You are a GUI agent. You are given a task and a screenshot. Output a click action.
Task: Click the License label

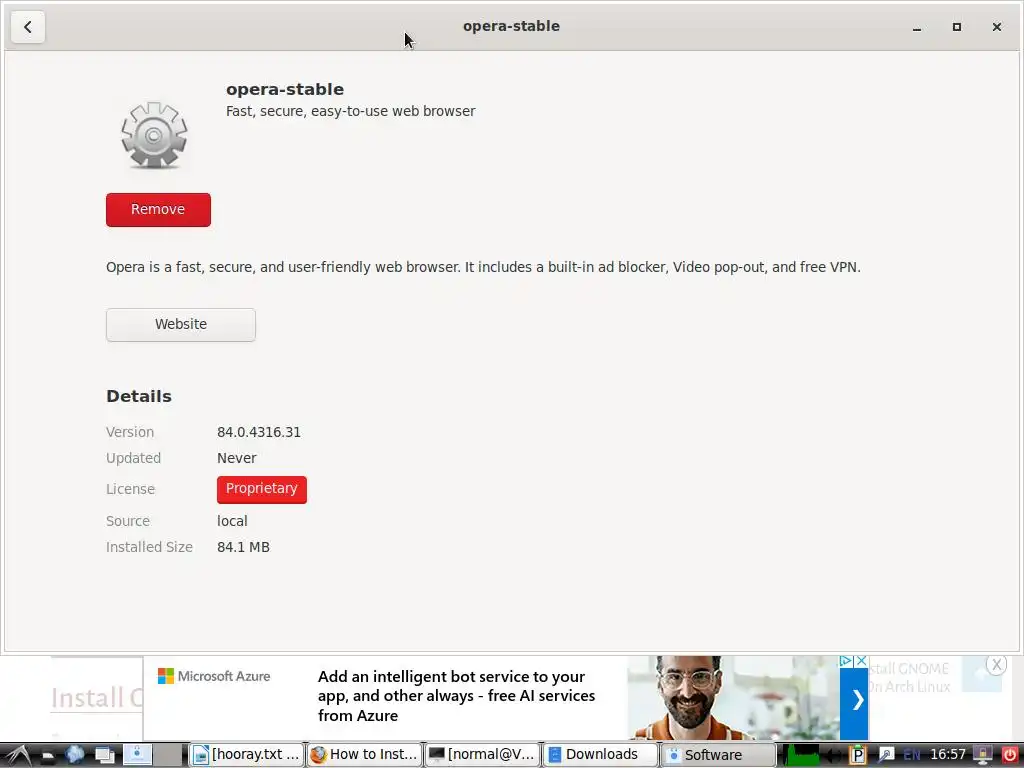130,489
